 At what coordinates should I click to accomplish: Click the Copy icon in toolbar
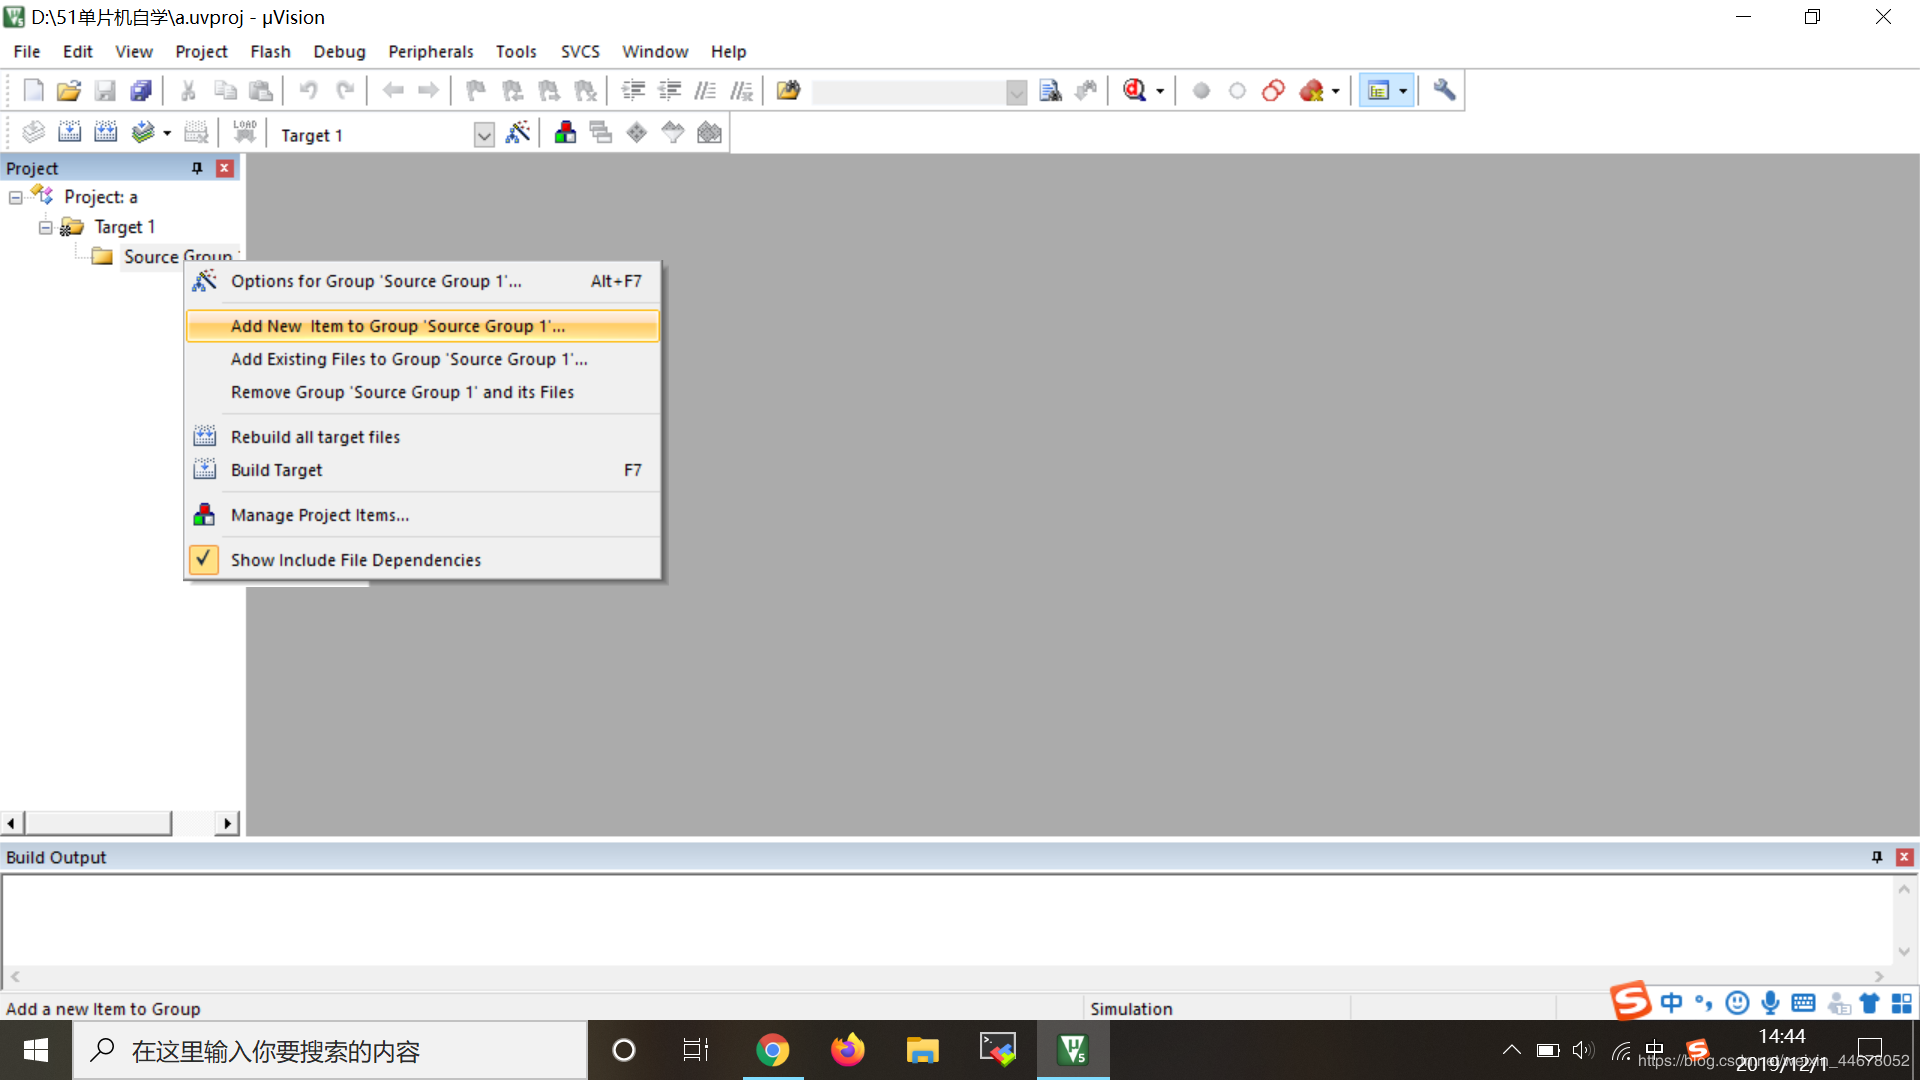tap(225, 91)
